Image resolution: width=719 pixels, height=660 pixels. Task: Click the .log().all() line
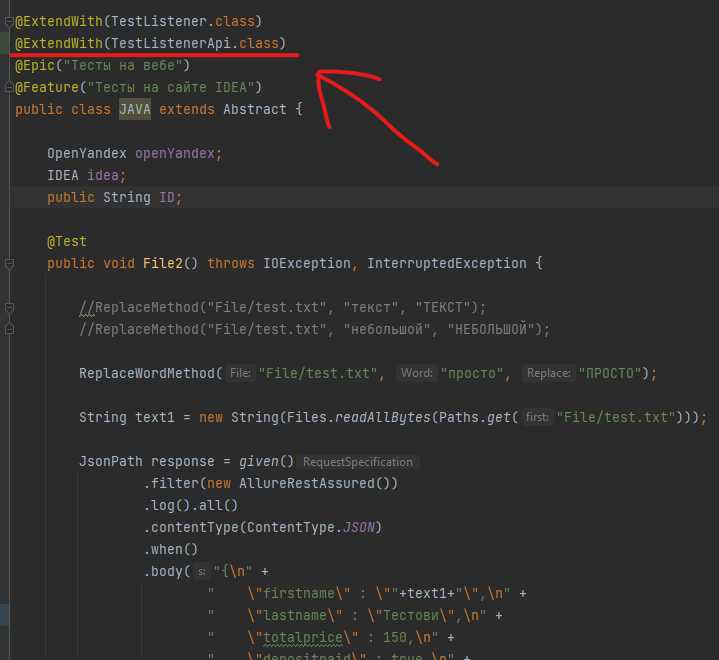[191, 505]
